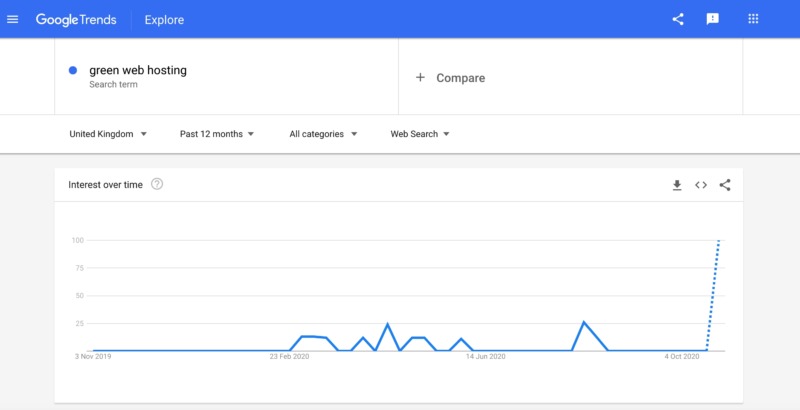
Task: Open the Interest over time help icon
Action: [x=157, y=184]
